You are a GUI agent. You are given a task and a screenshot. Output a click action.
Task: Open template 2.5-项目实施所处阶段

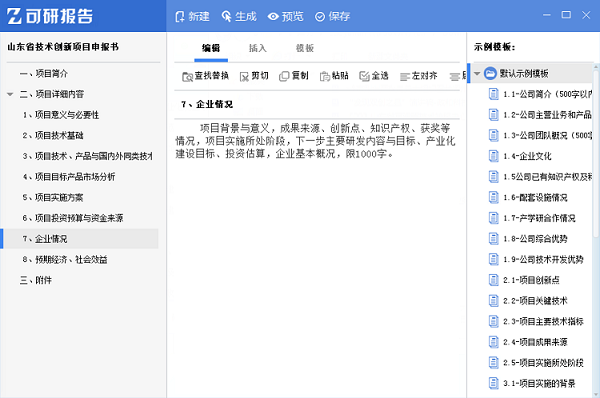tap(543, 362)
